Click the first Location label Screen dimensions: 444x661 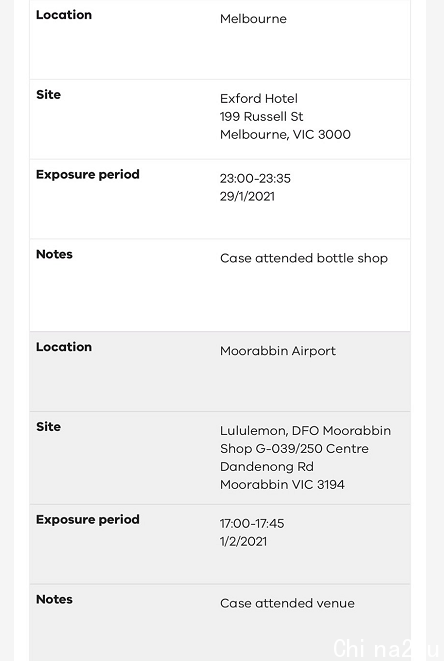64,15
